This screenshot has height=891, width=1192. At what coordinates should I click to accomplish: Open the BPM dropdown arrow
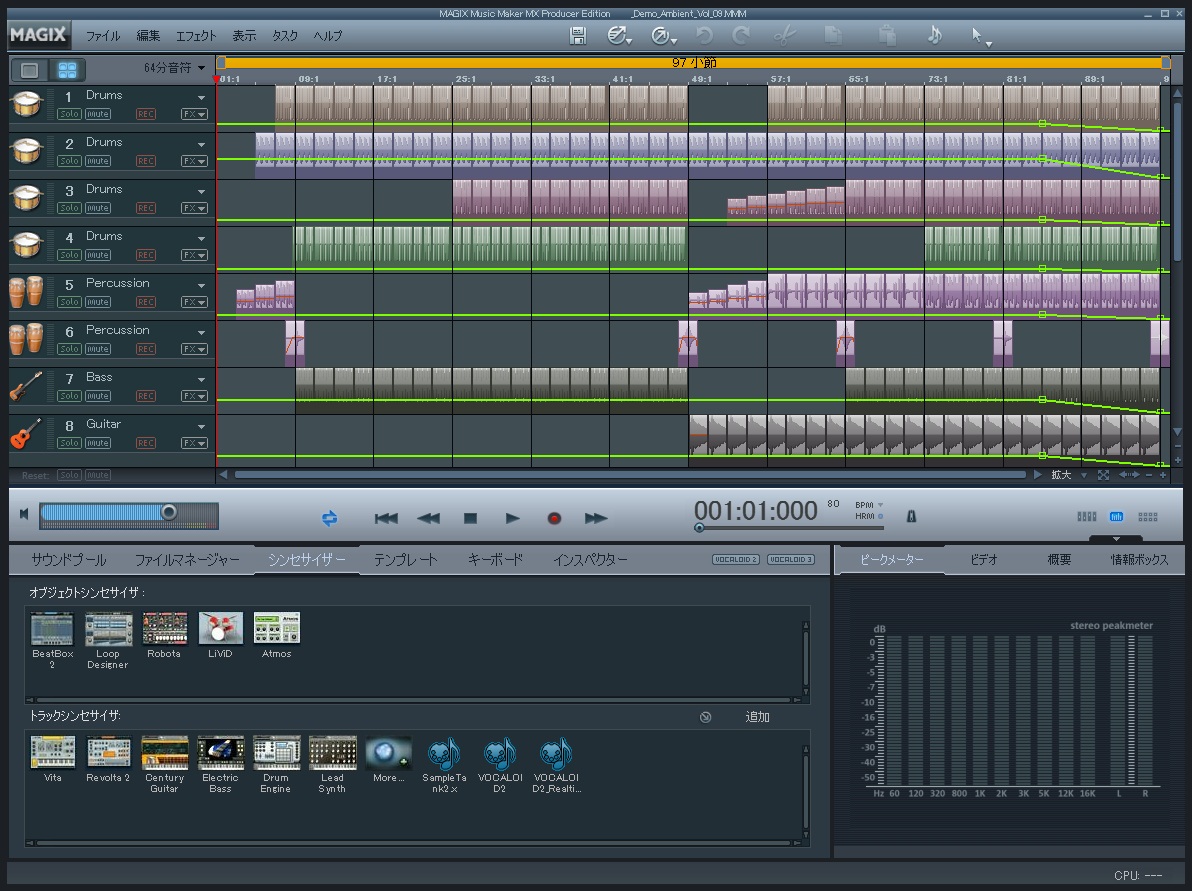click(881, 505)
